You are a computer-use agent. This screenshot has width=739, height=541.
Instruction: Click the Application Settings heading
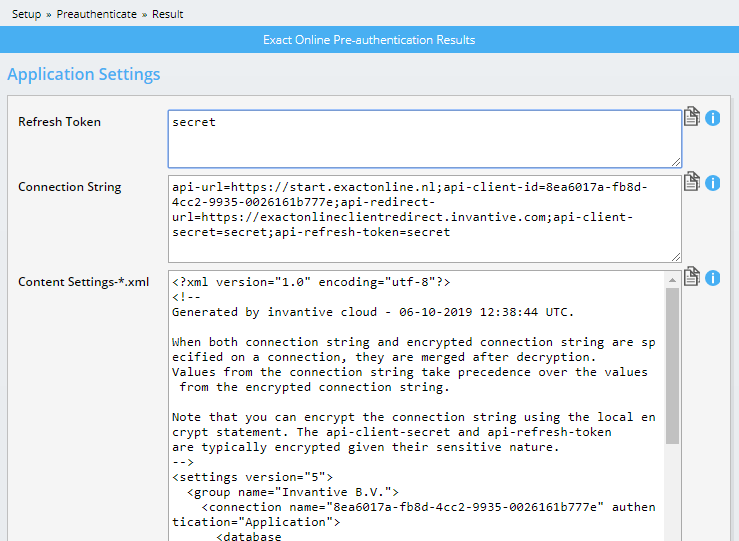(84, 74)
